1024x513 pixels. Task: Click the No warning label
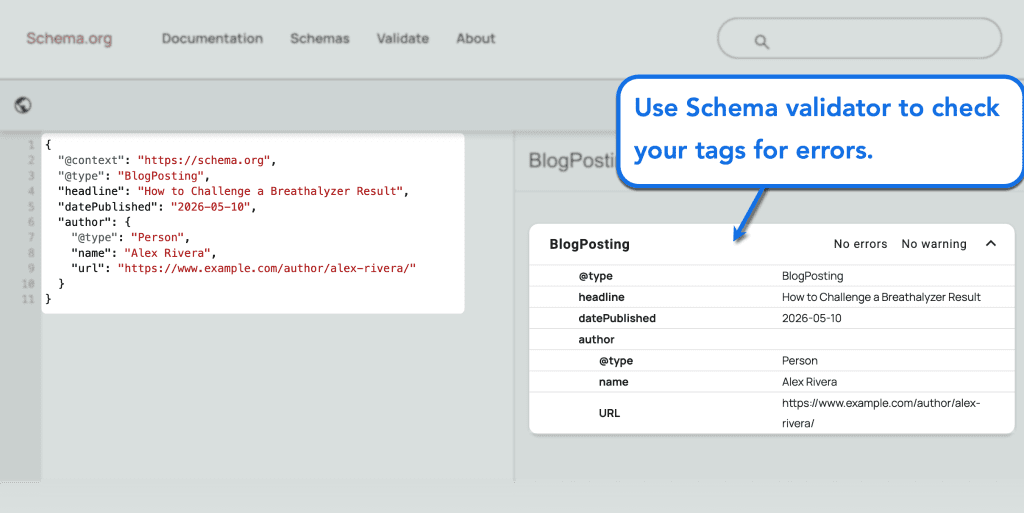(x=934, y=244)
